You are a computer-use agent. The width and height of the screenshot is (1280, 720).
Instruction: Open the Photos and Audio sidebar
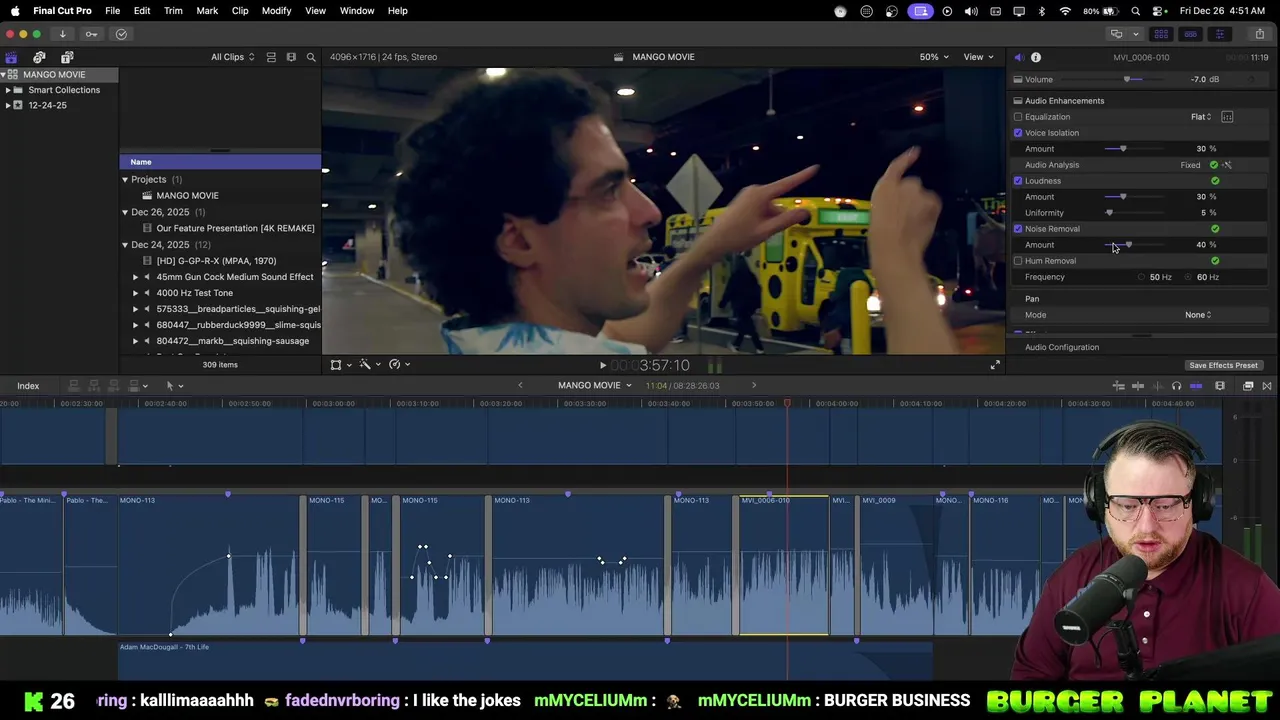coord(39,57)
